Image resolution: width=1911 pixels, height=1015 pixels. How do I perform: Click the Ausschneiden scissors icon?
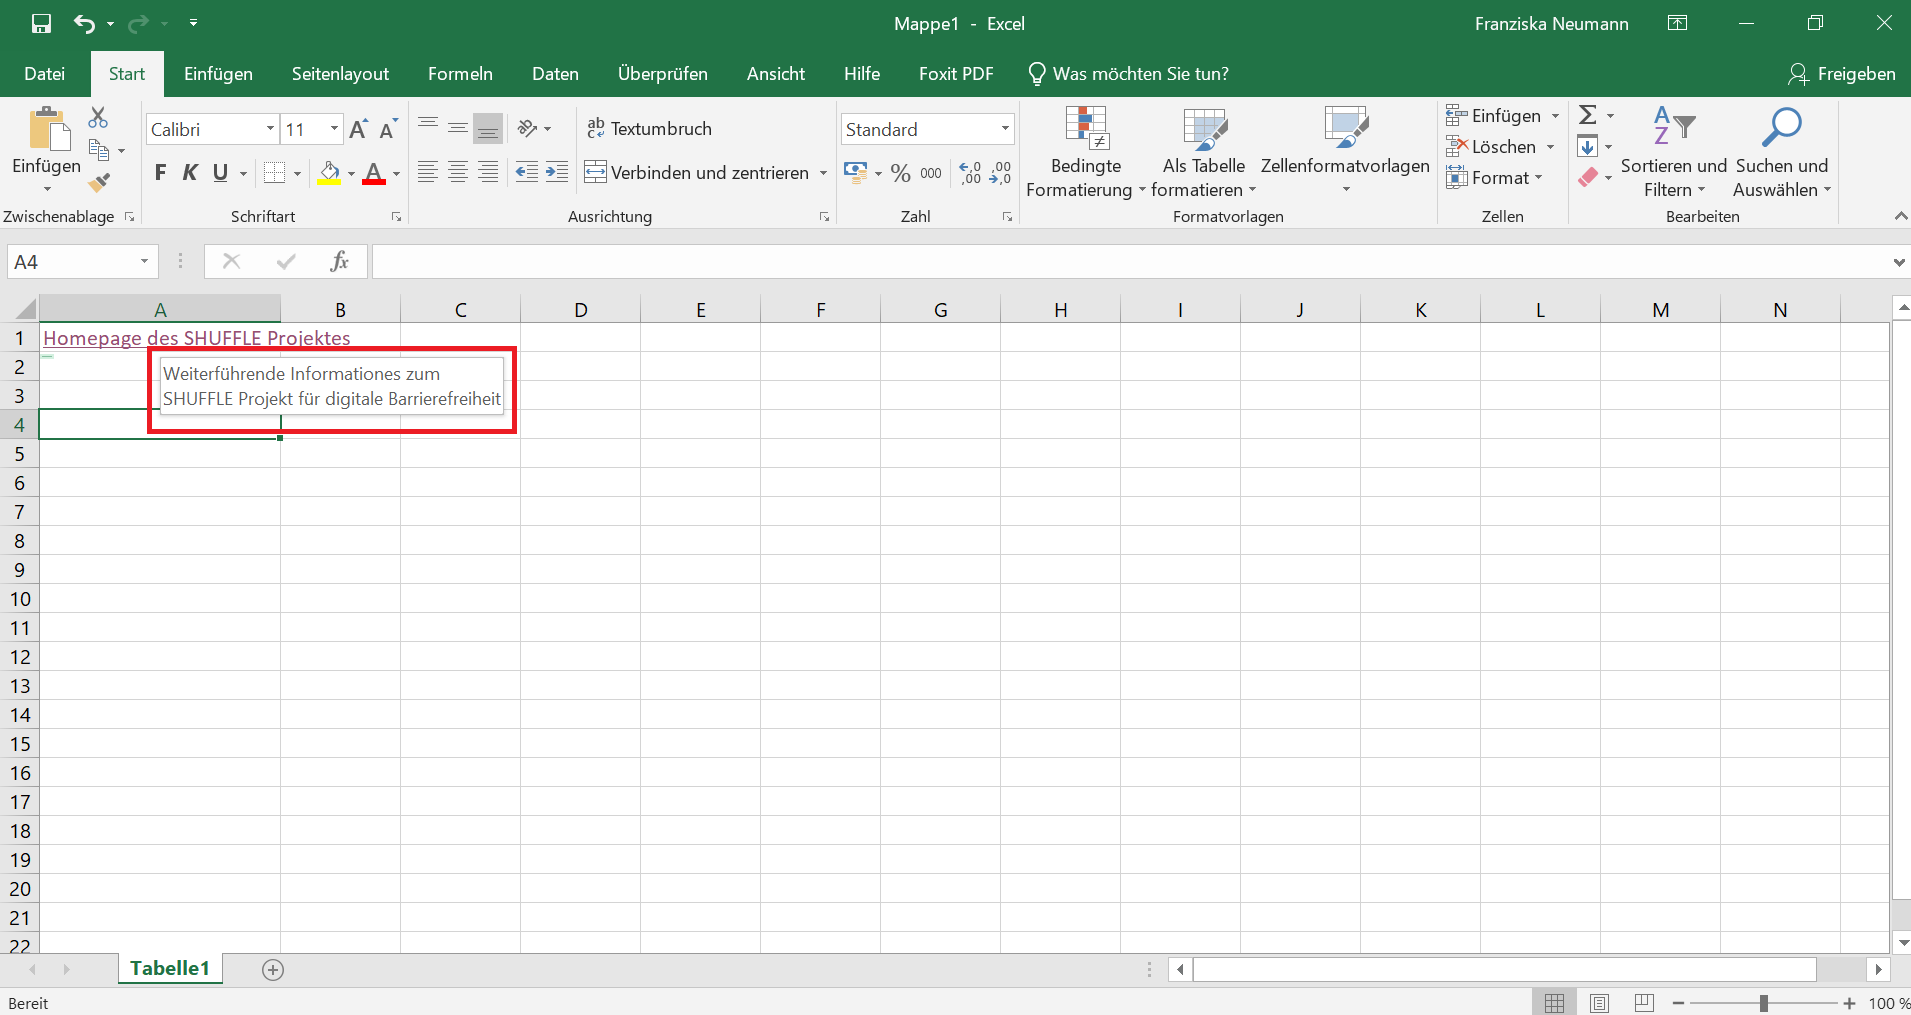coord(97,117)
